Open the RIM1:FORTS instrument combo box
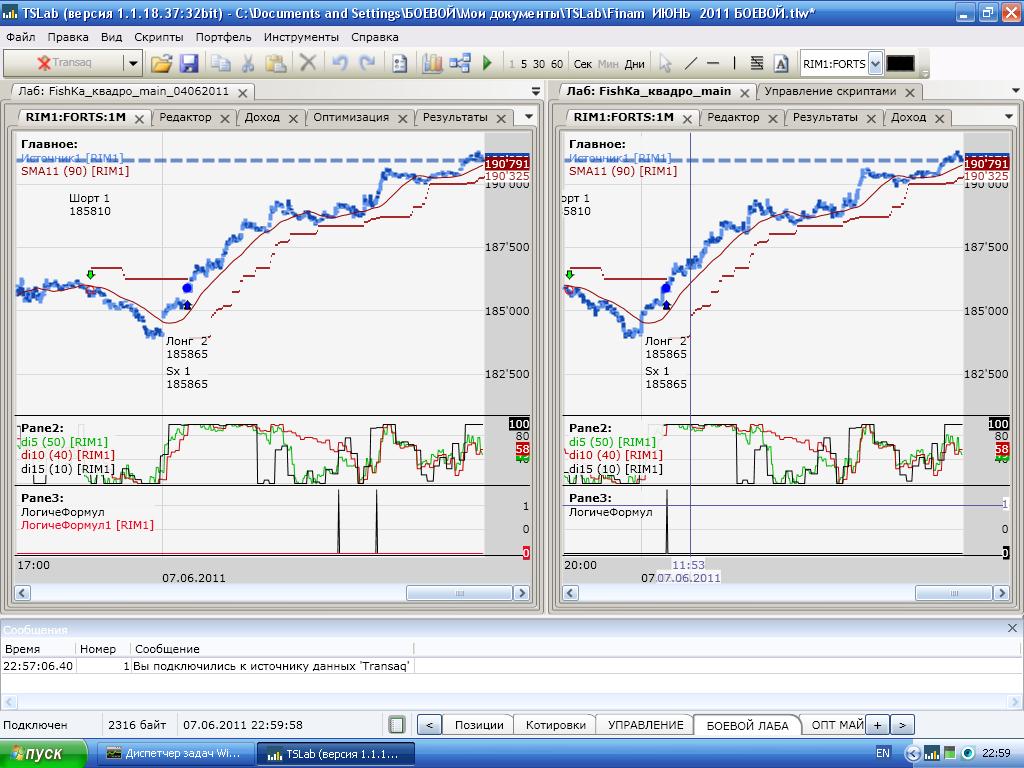1024x768 pixels. 875,64
